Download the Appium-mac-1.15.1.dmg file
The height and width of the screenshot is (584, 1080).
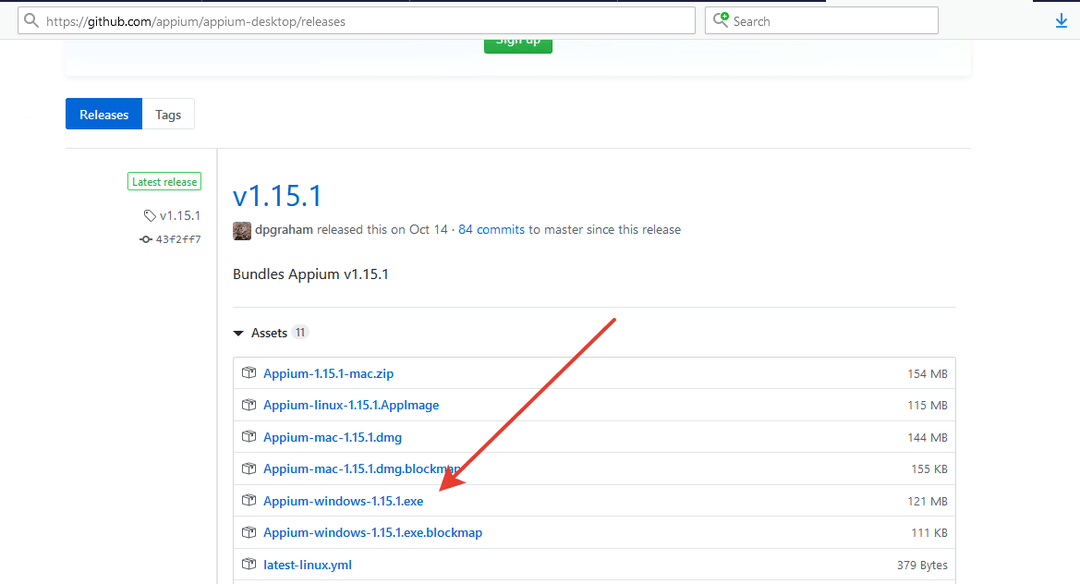(332, 437)
